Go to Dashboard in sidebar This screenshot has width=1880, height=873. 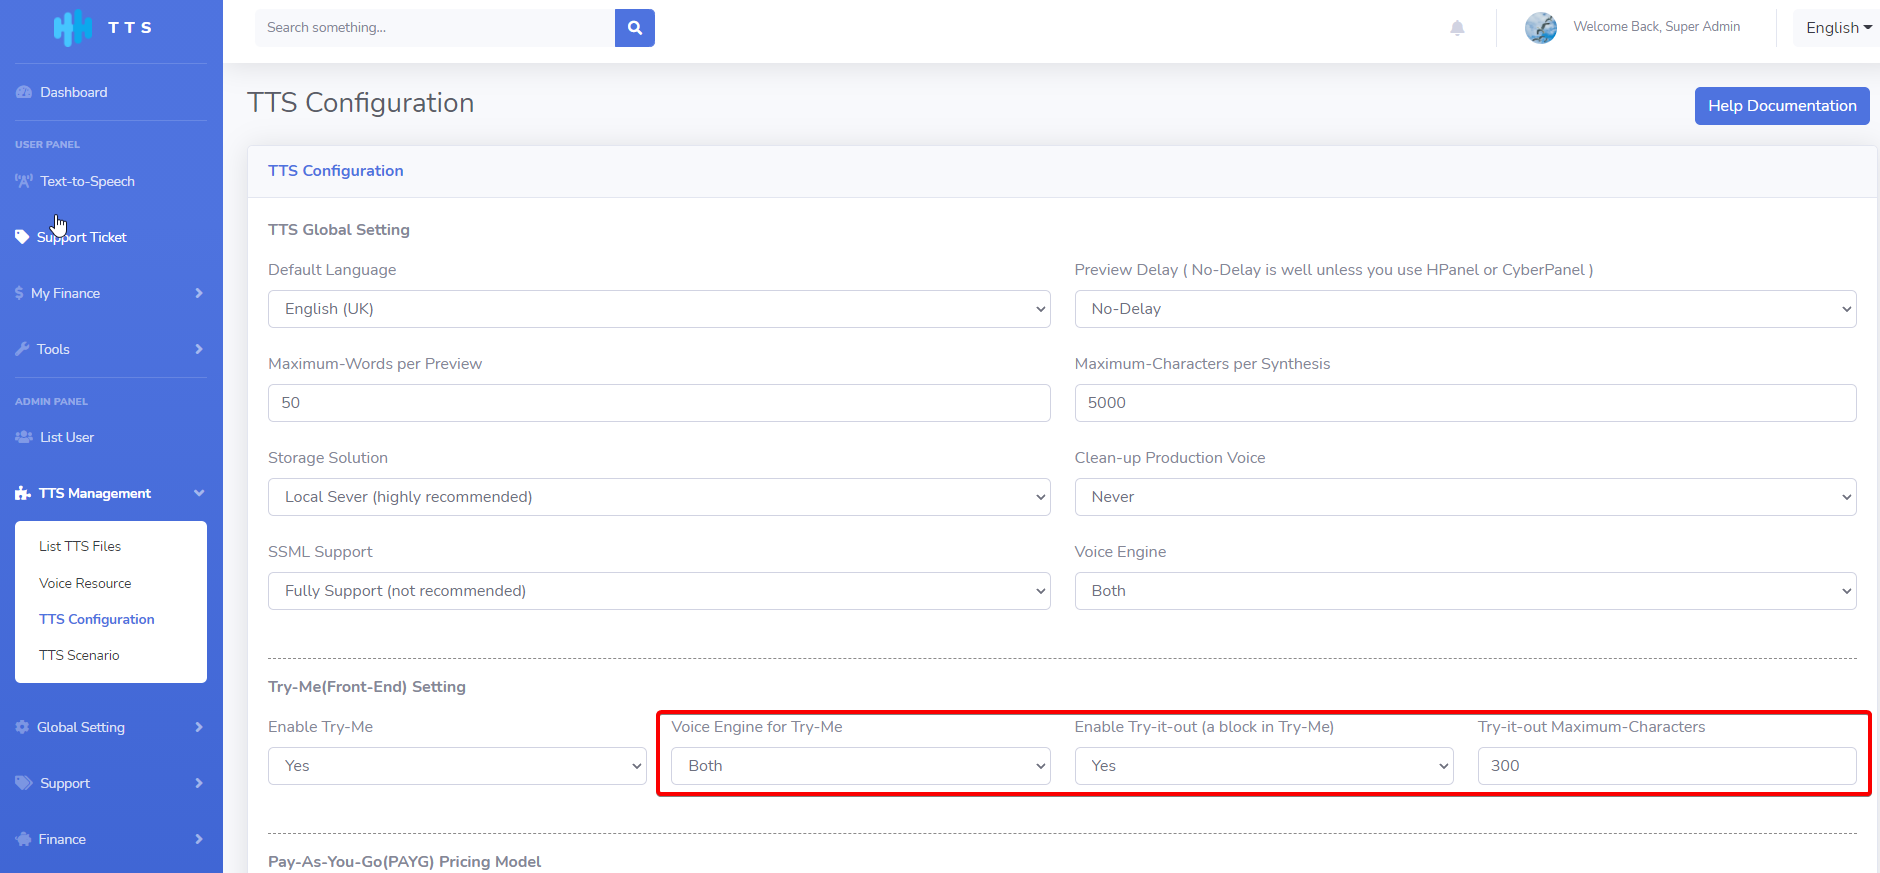point(74,92)
